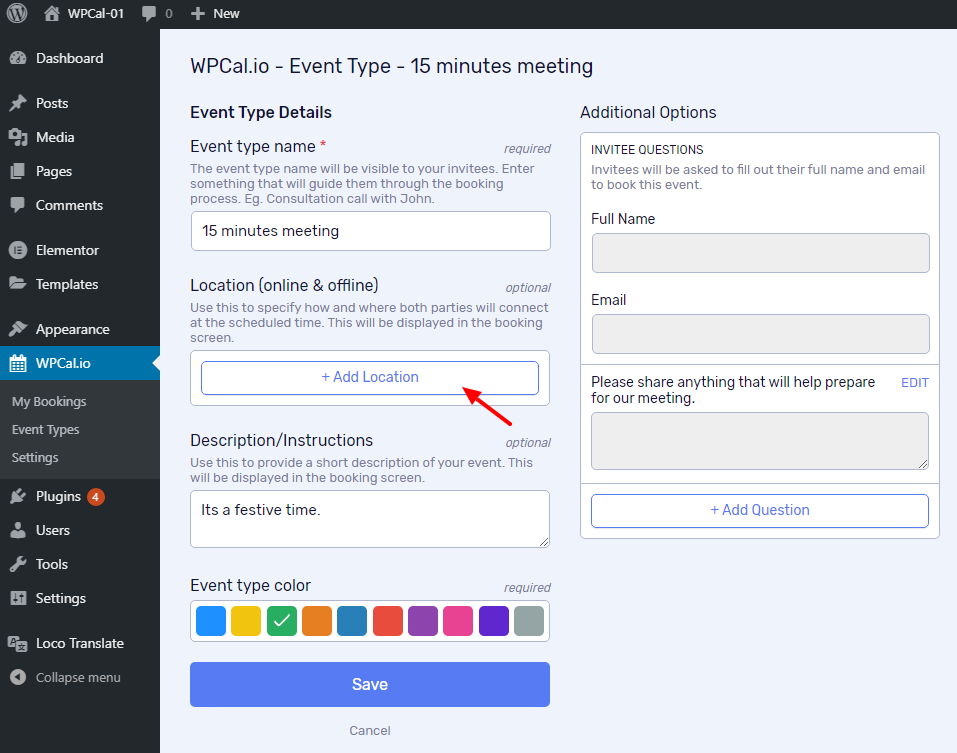
Task: Click the Elementor icon in sidebar
Action: pos(18,250)
